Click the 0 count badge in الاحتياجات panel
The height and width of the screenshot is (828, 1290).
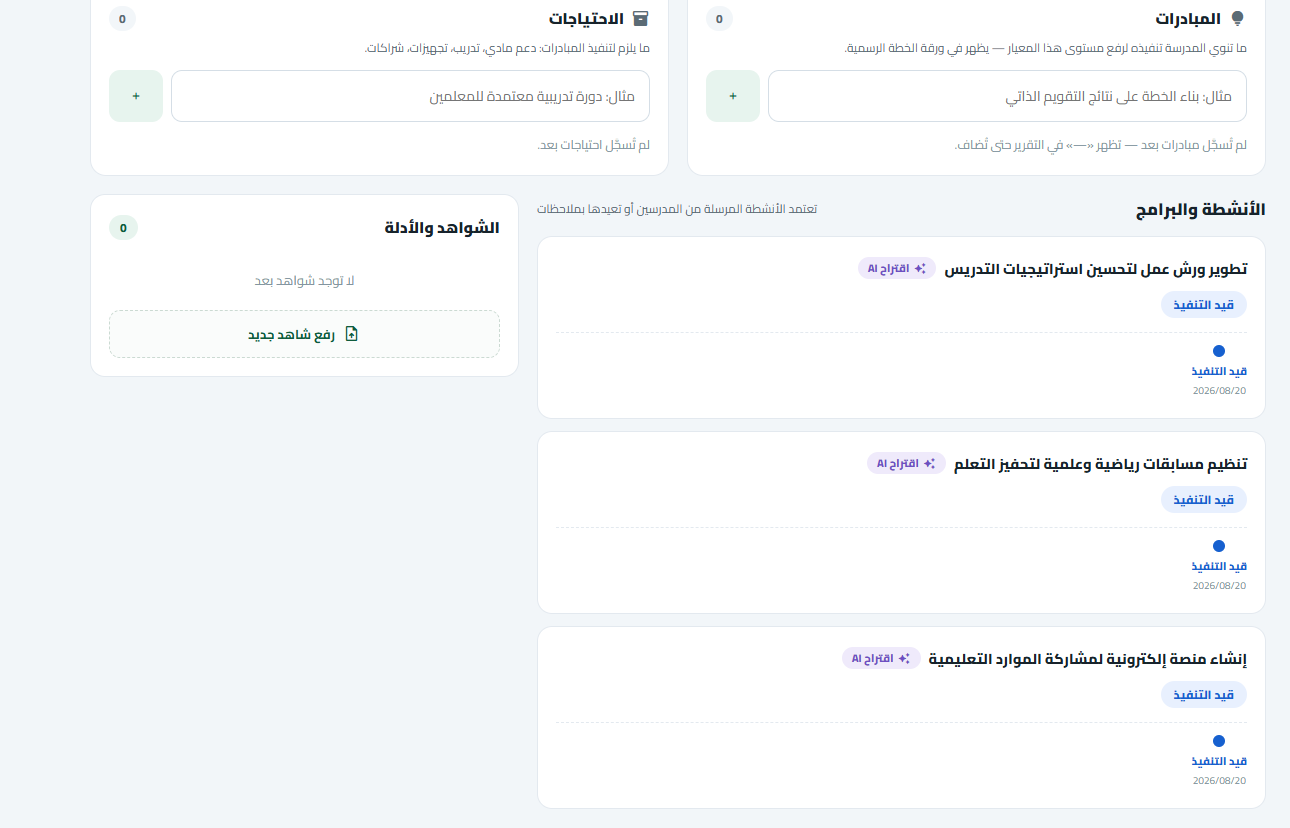[x=122, y=19]
